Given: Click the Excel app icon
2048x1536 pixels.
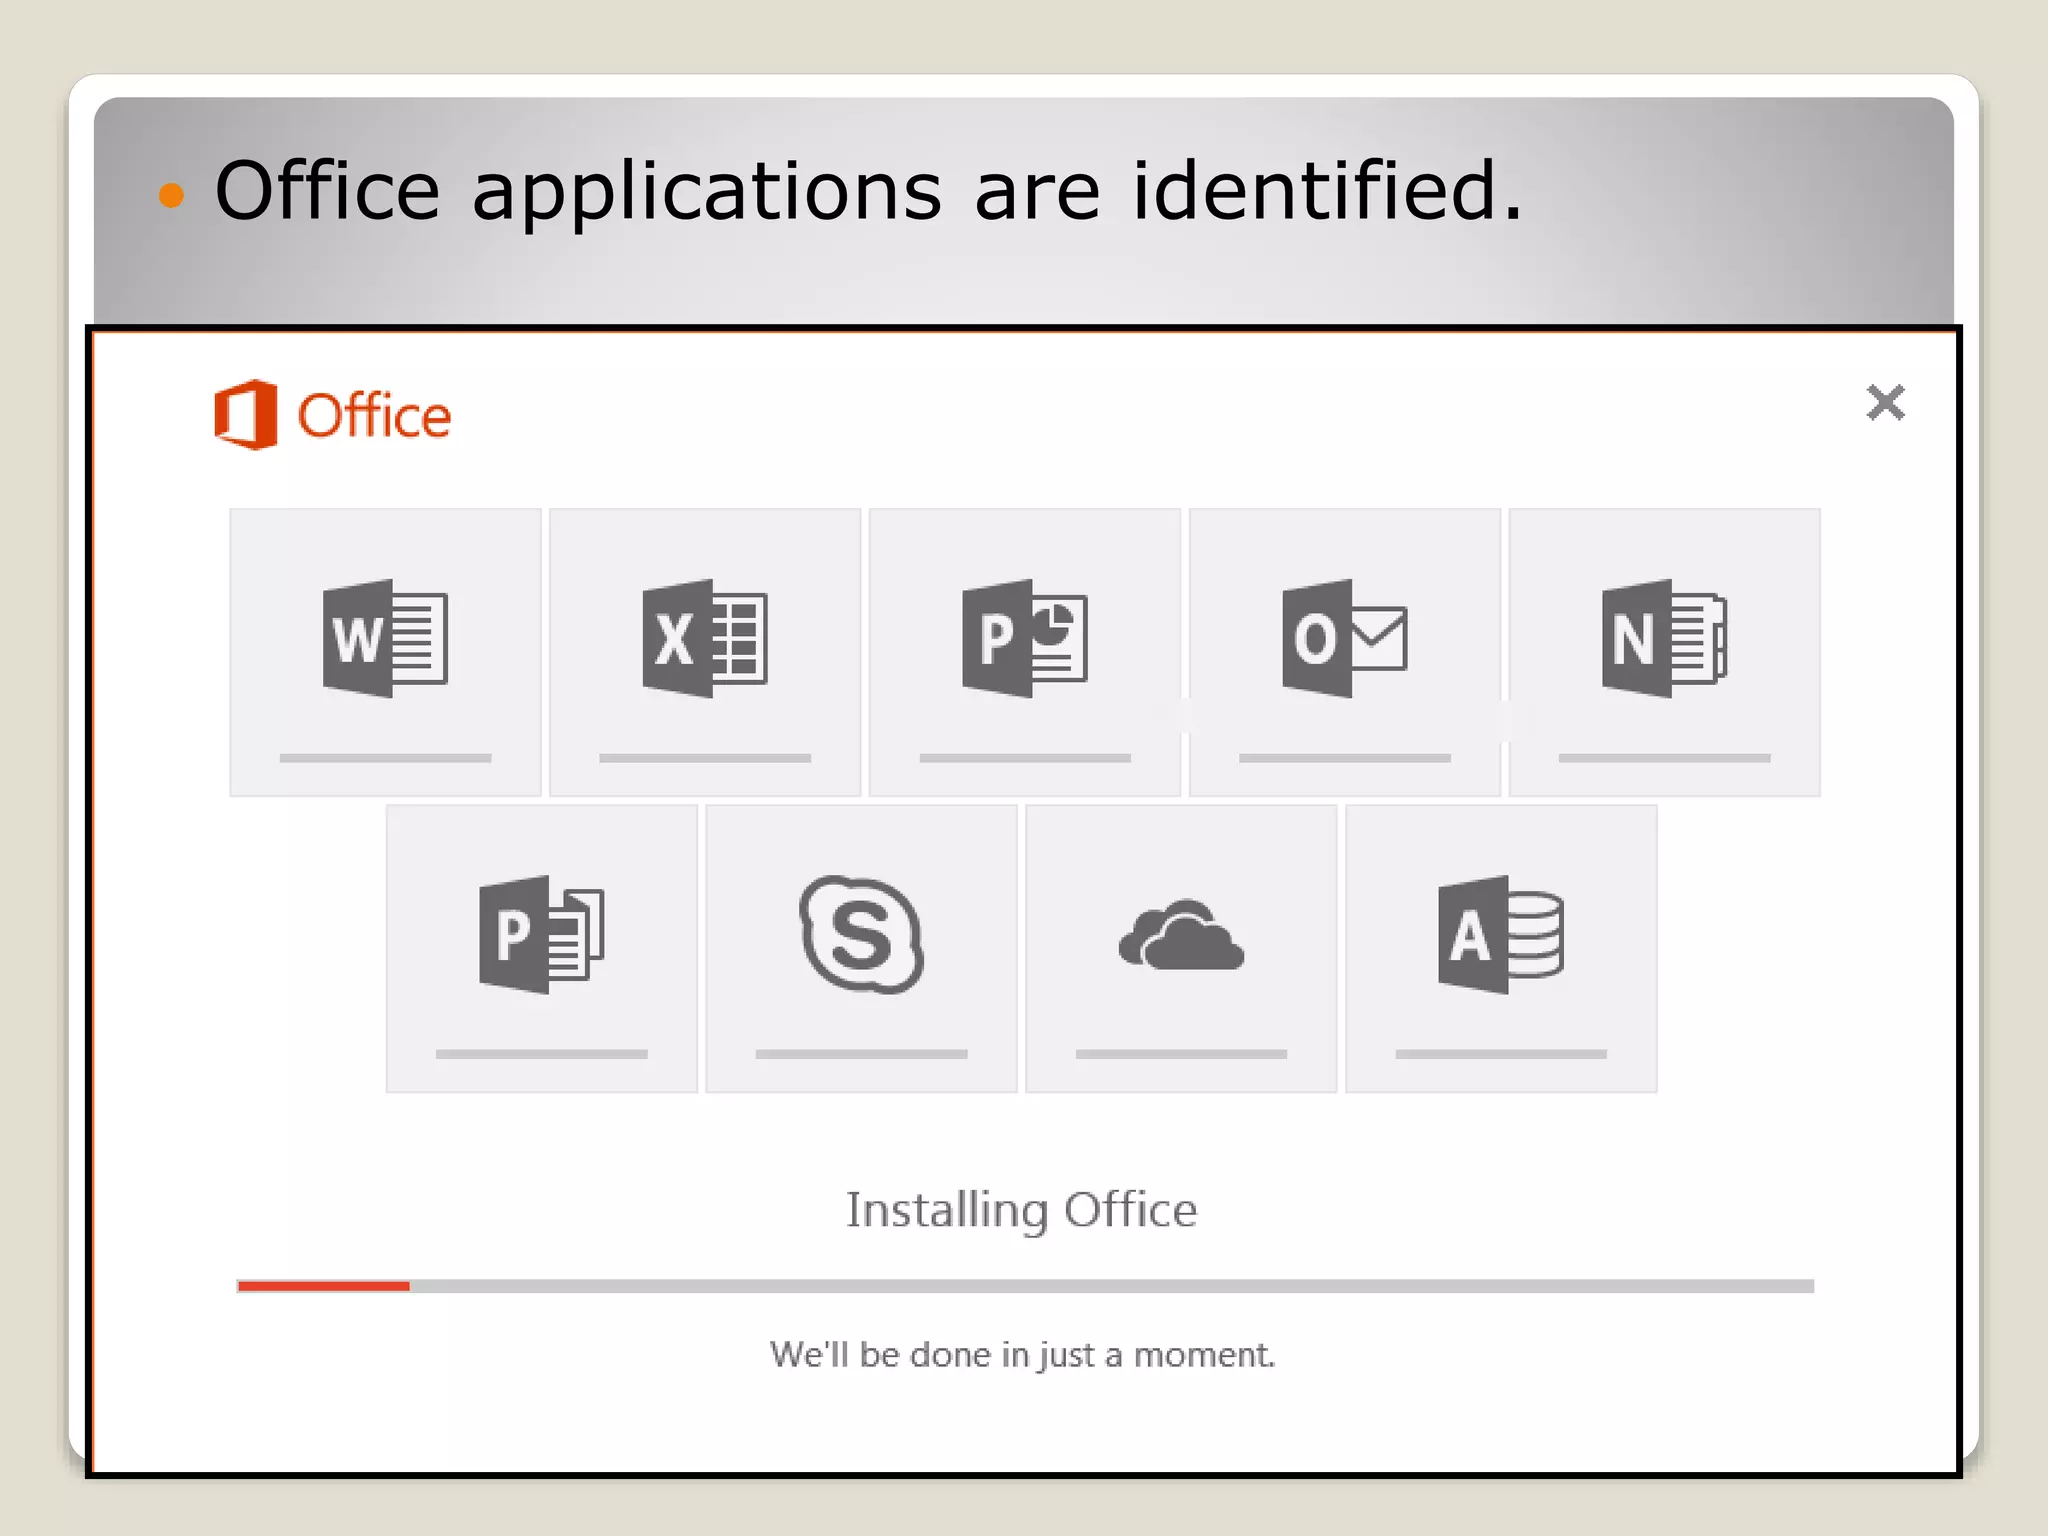Looking at the screenshot, I should [x=705, y=638].
